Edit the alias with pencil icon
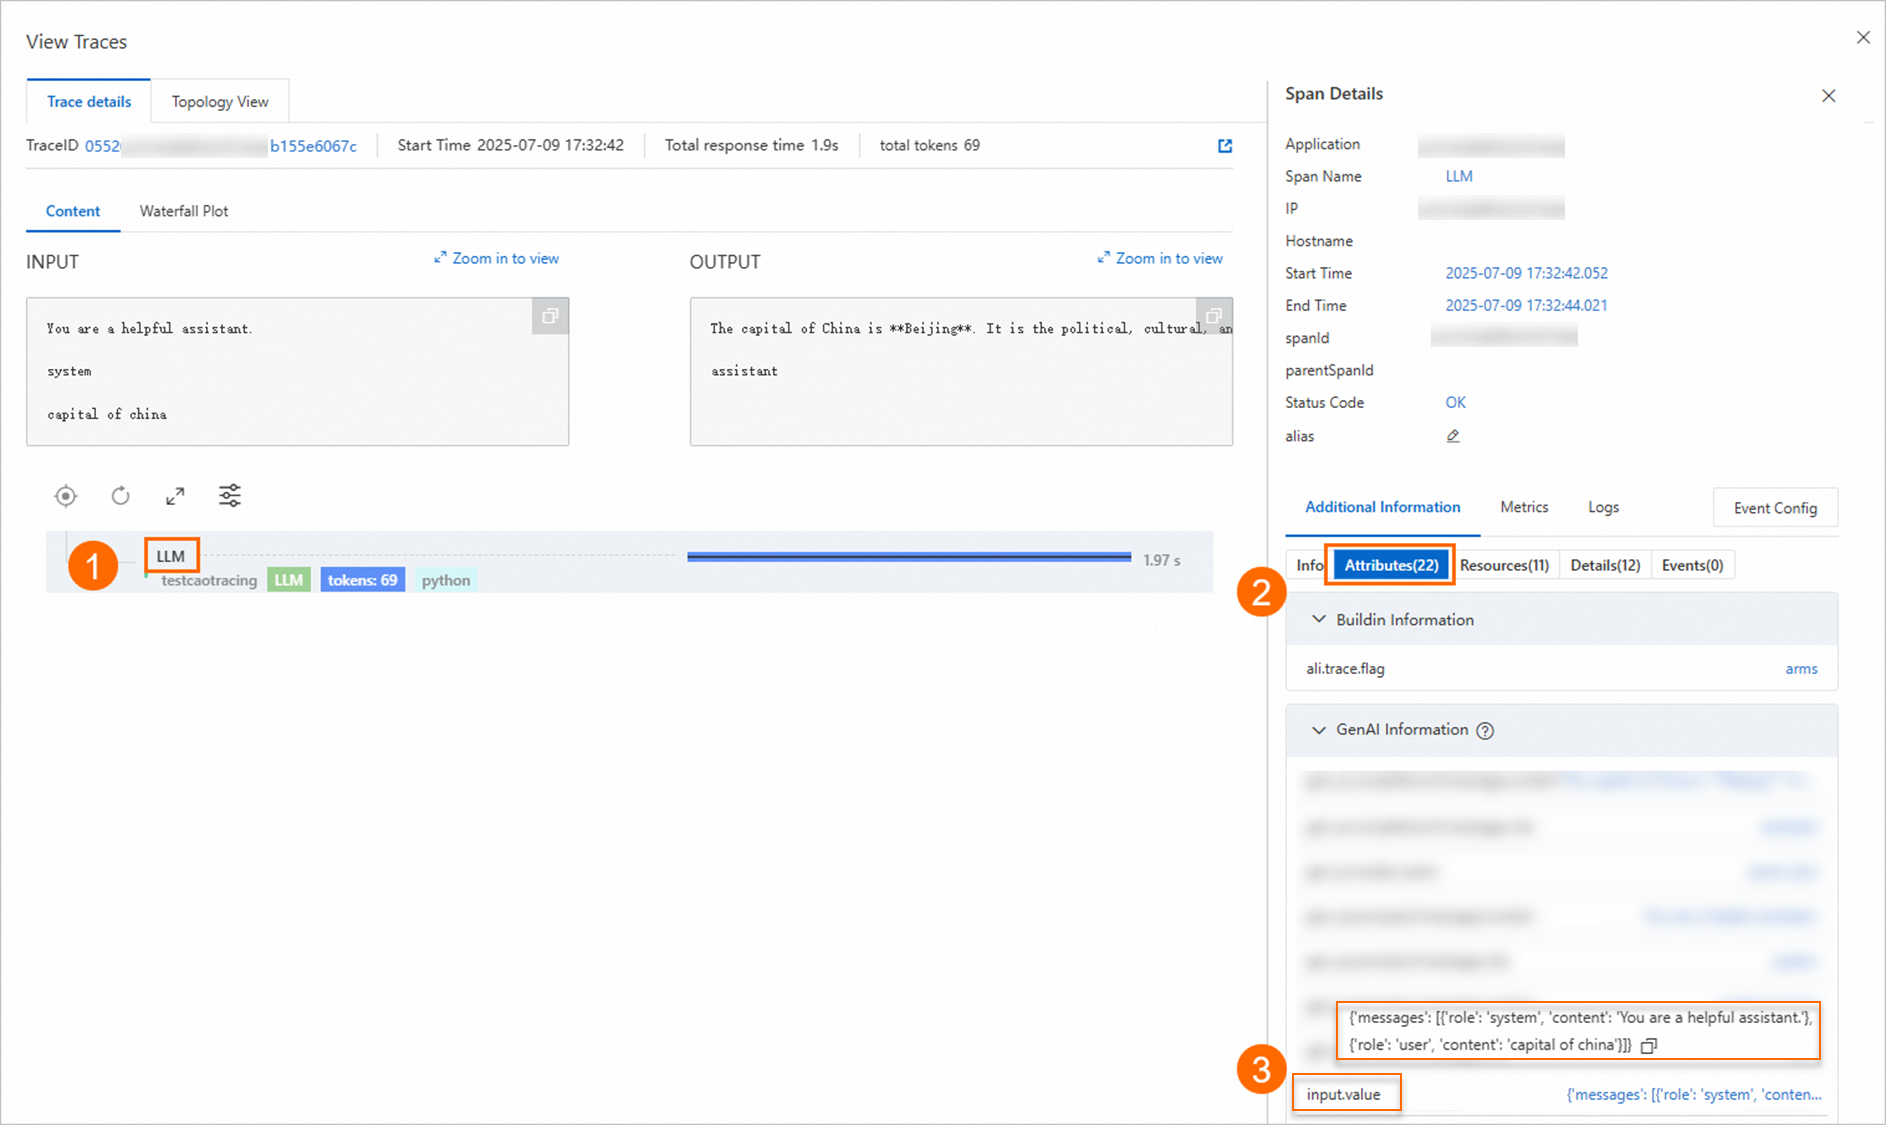1886x1126 pixels. (1453, 436)
